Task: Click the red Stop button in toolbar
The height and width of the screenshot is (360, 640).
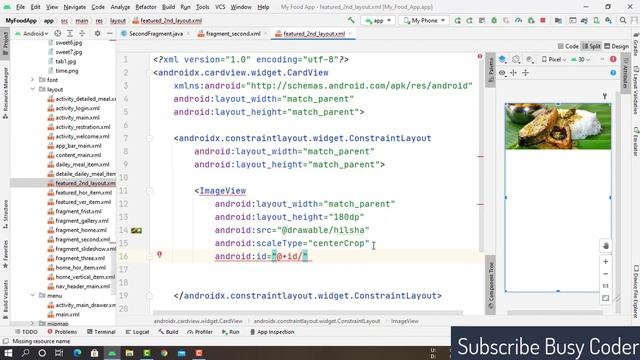Action: click(543, 20)
